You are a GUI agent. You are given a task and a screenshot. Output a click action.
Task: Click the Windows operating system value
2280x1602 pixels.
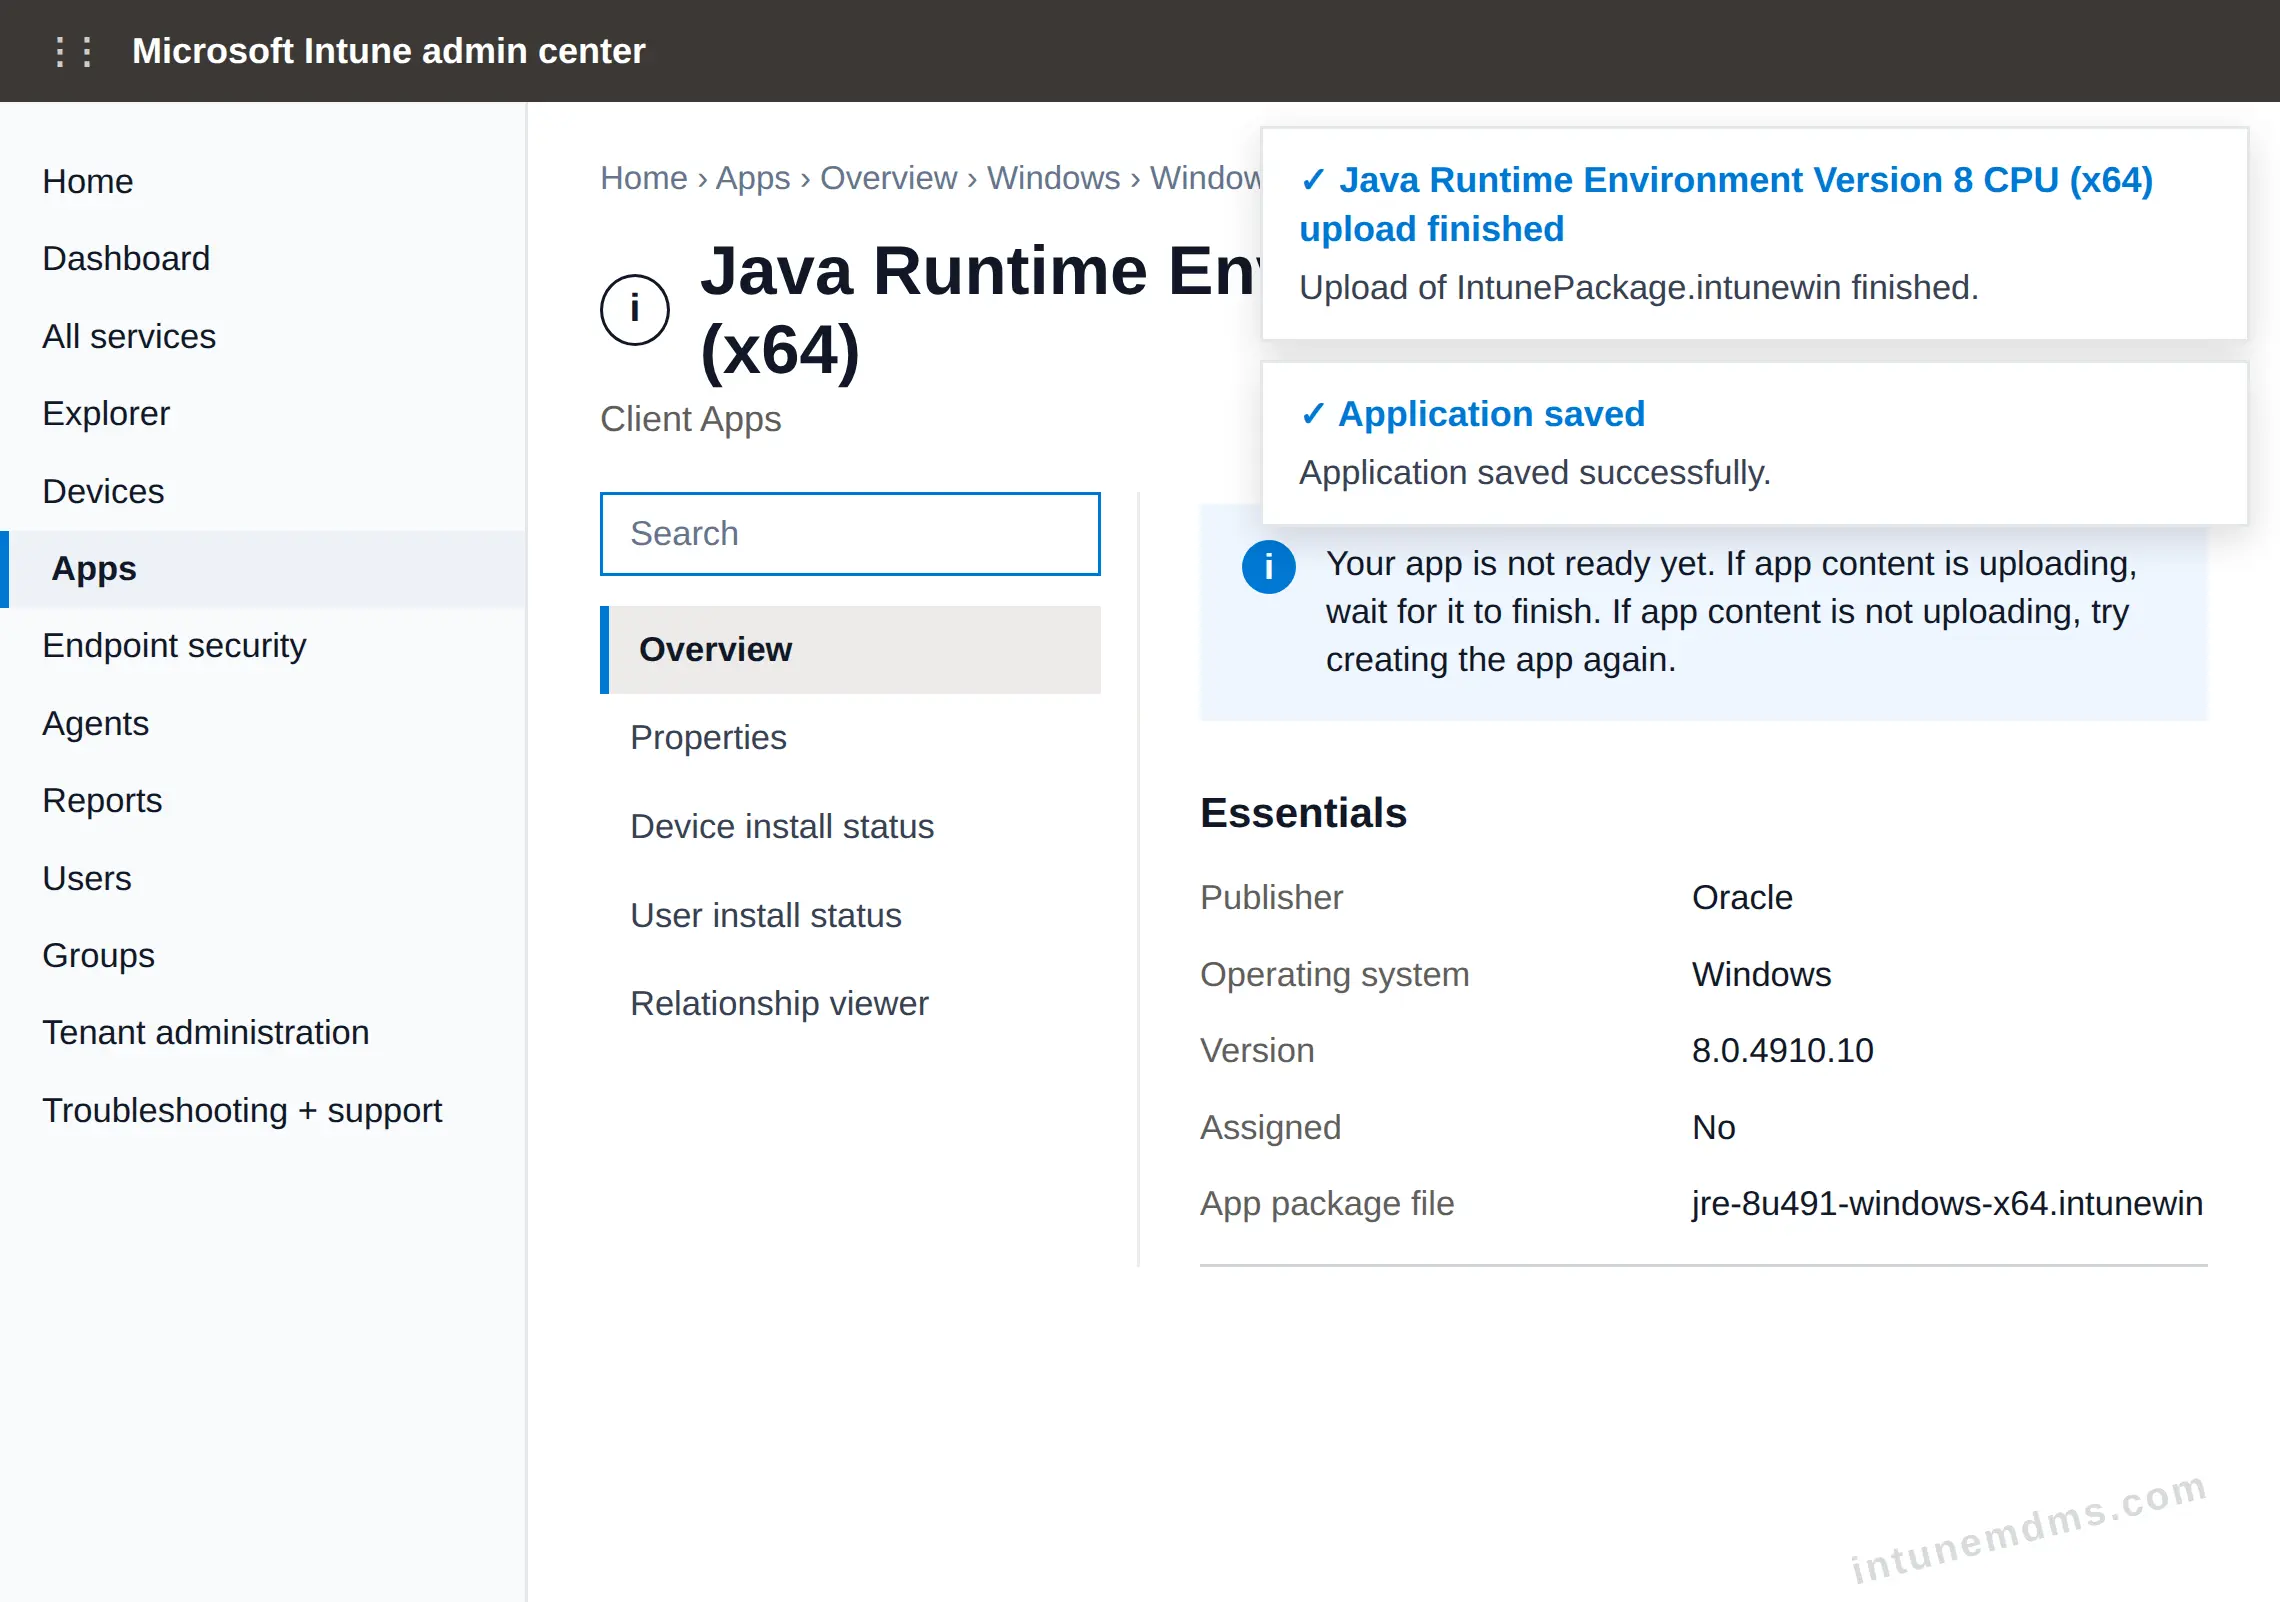[1761, 975]
